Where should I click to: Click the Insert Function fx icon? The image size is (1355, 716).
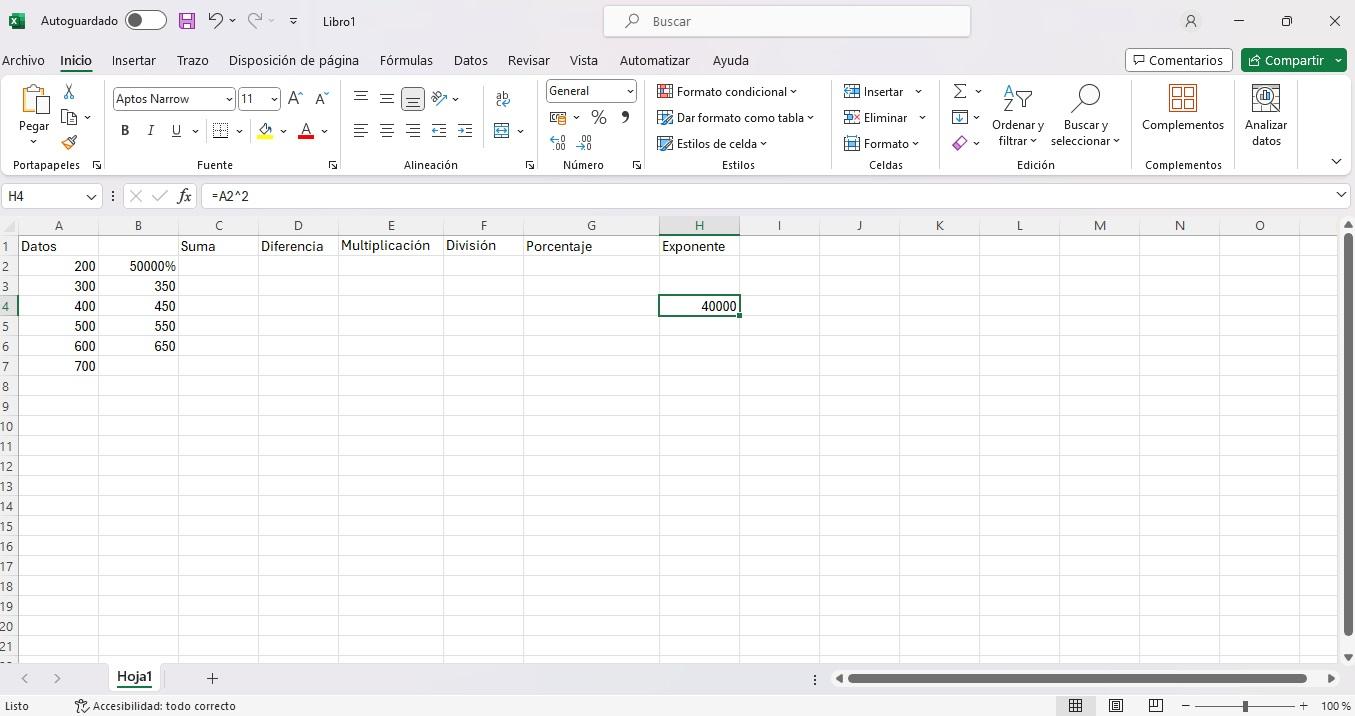pyautogui.click(x=184, y=196)
